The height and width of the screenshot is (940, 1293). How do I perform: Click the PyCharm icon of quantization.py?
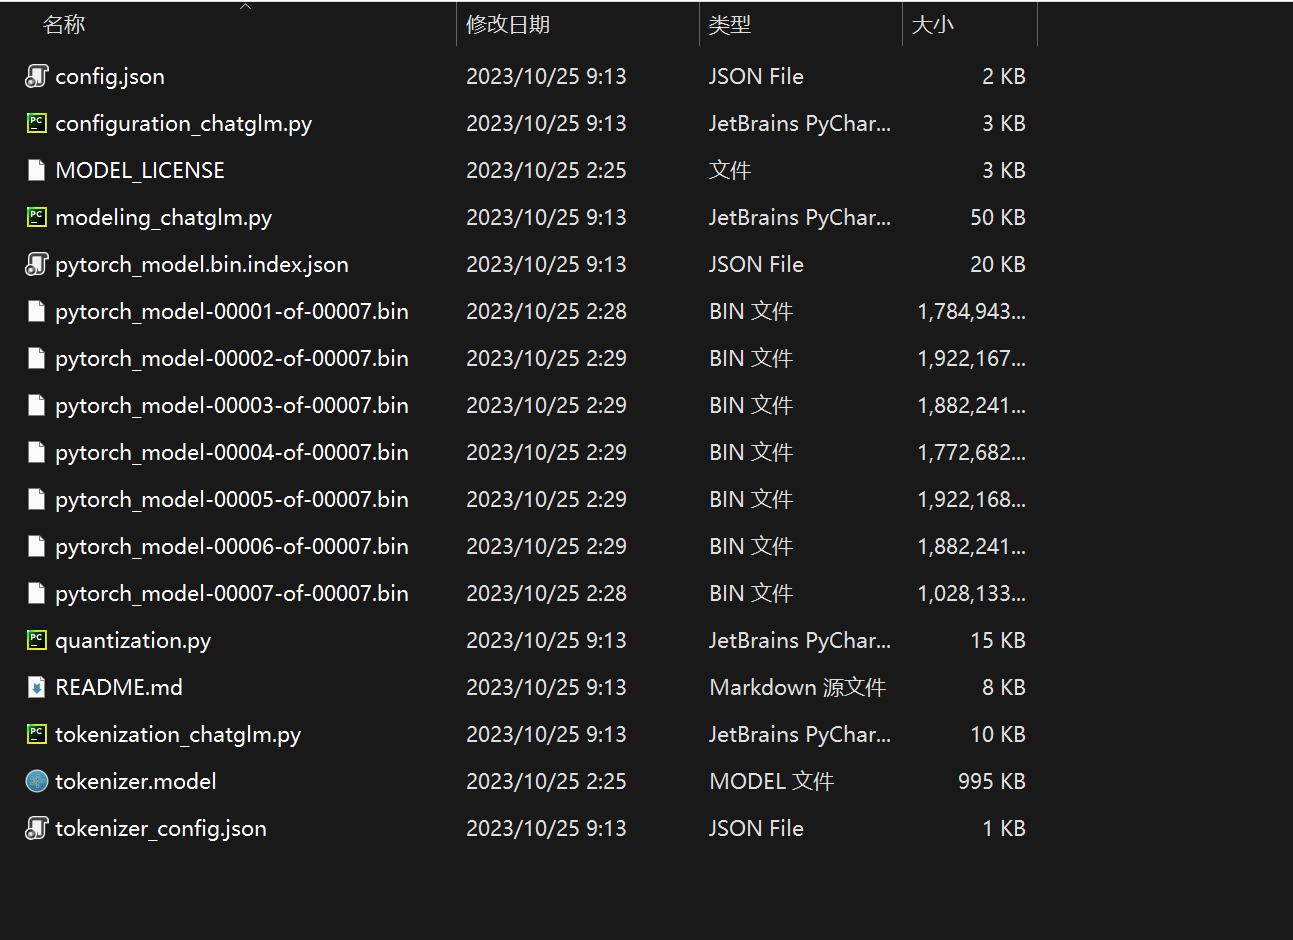pyautogui.click(x=37, y=640)
